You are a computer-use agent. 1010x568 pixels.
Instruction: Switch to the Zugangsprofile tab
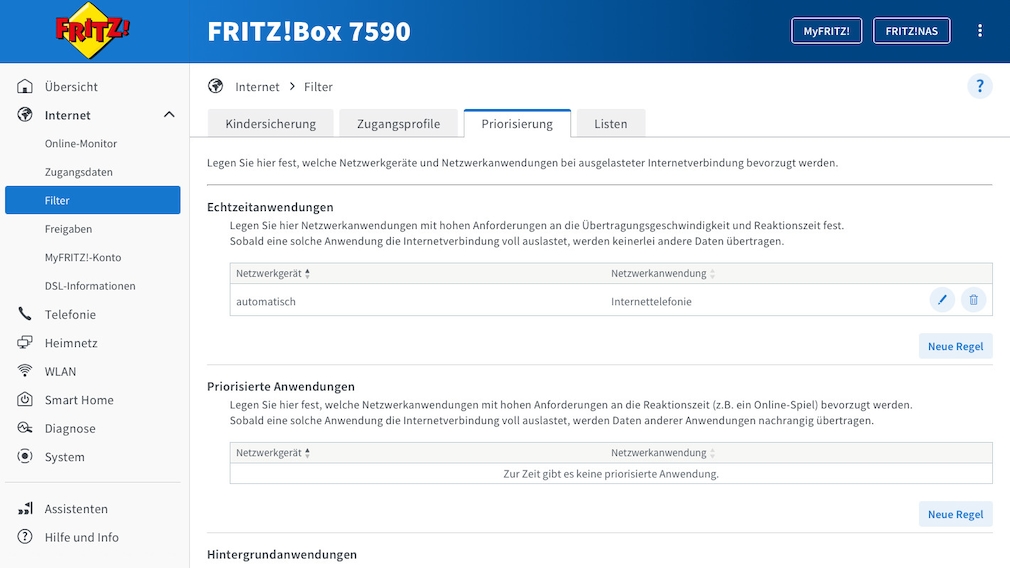(398, 124)
